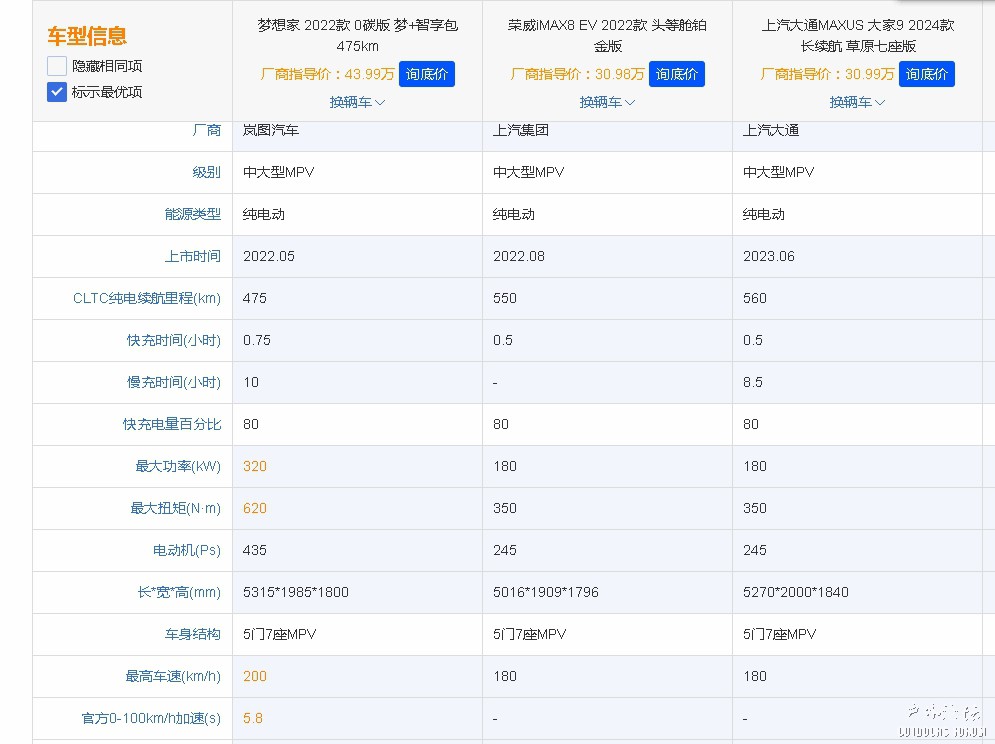Click the highlighted 320 max power value

255,466
